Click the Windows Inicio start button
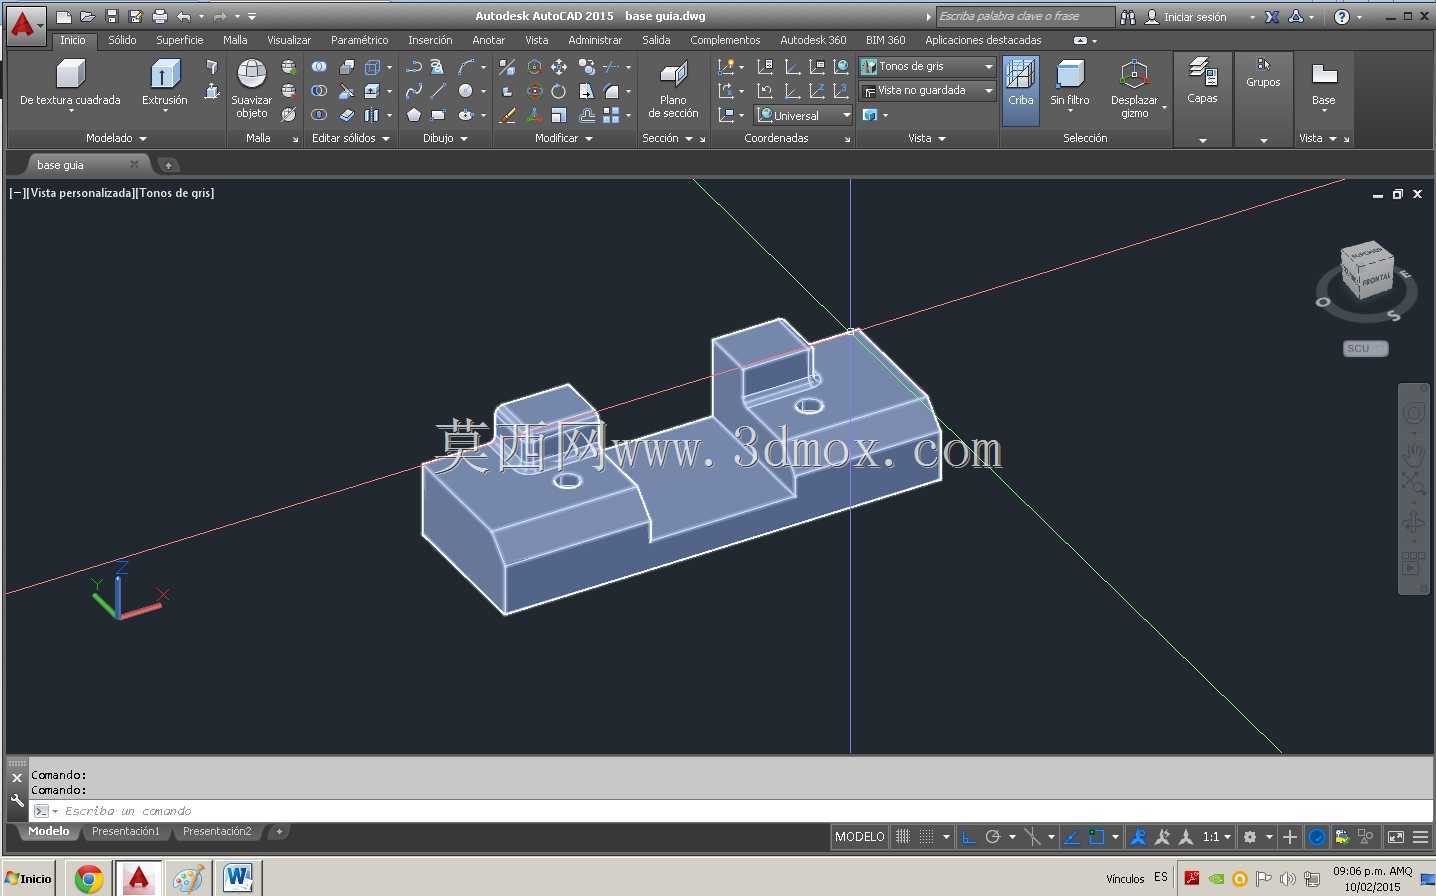1436x896 pixels. click(29, 879)
